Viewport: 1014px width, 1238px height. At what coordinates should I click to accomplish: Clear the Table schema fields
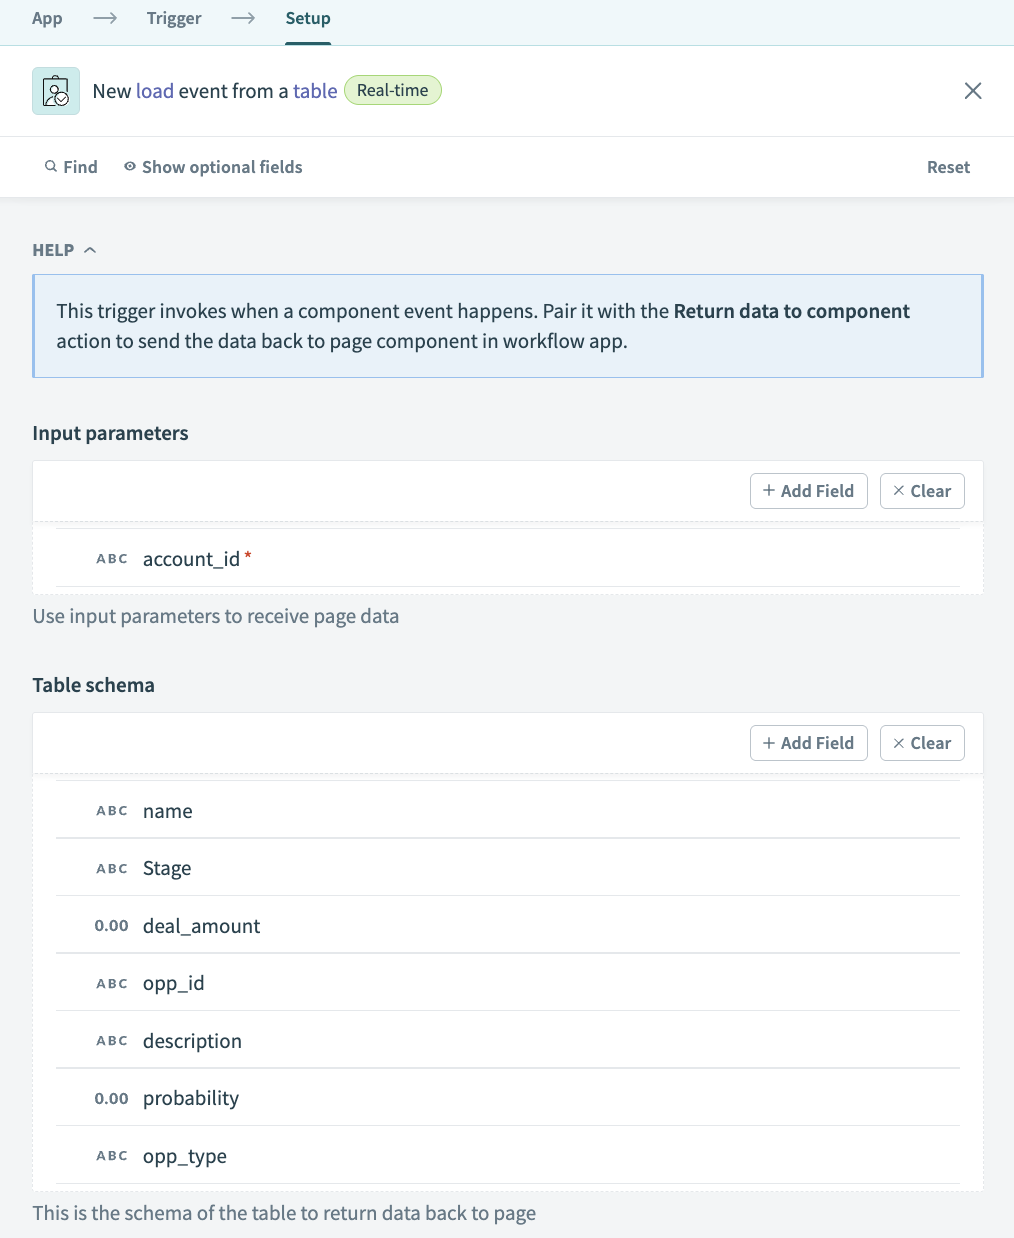(922, 743)
